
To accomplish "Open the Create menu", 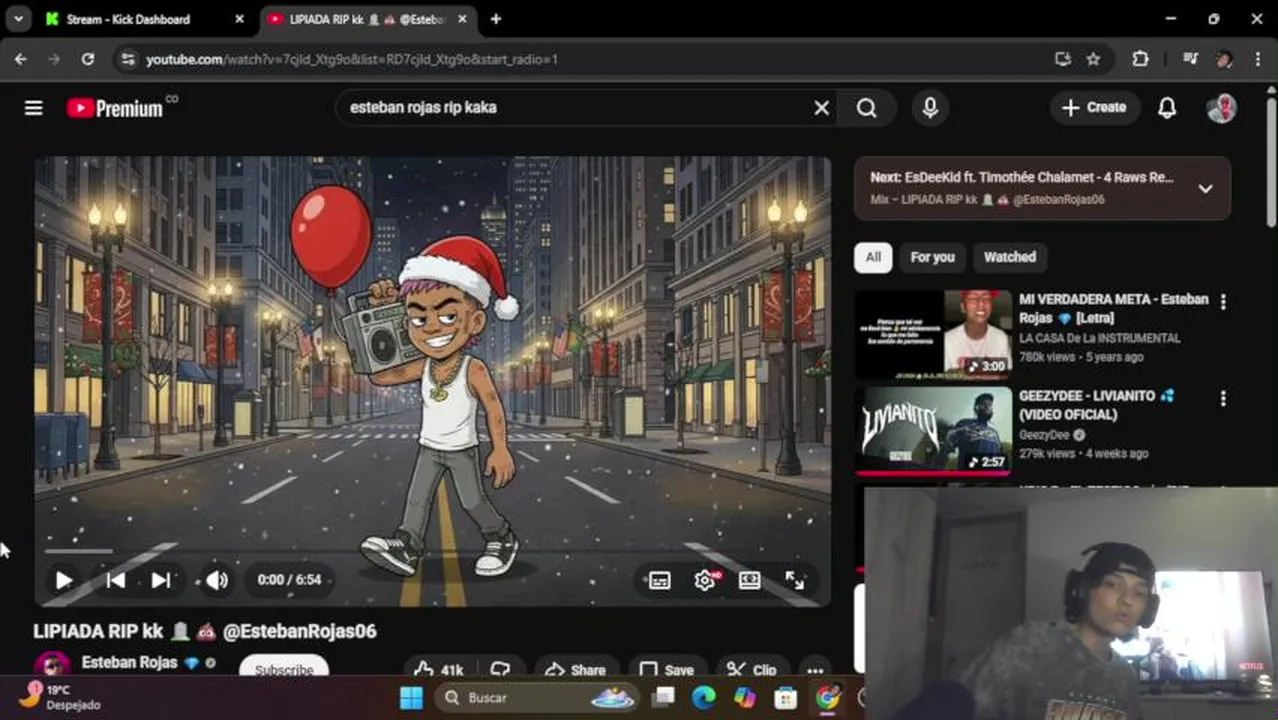I will 1094,108.
